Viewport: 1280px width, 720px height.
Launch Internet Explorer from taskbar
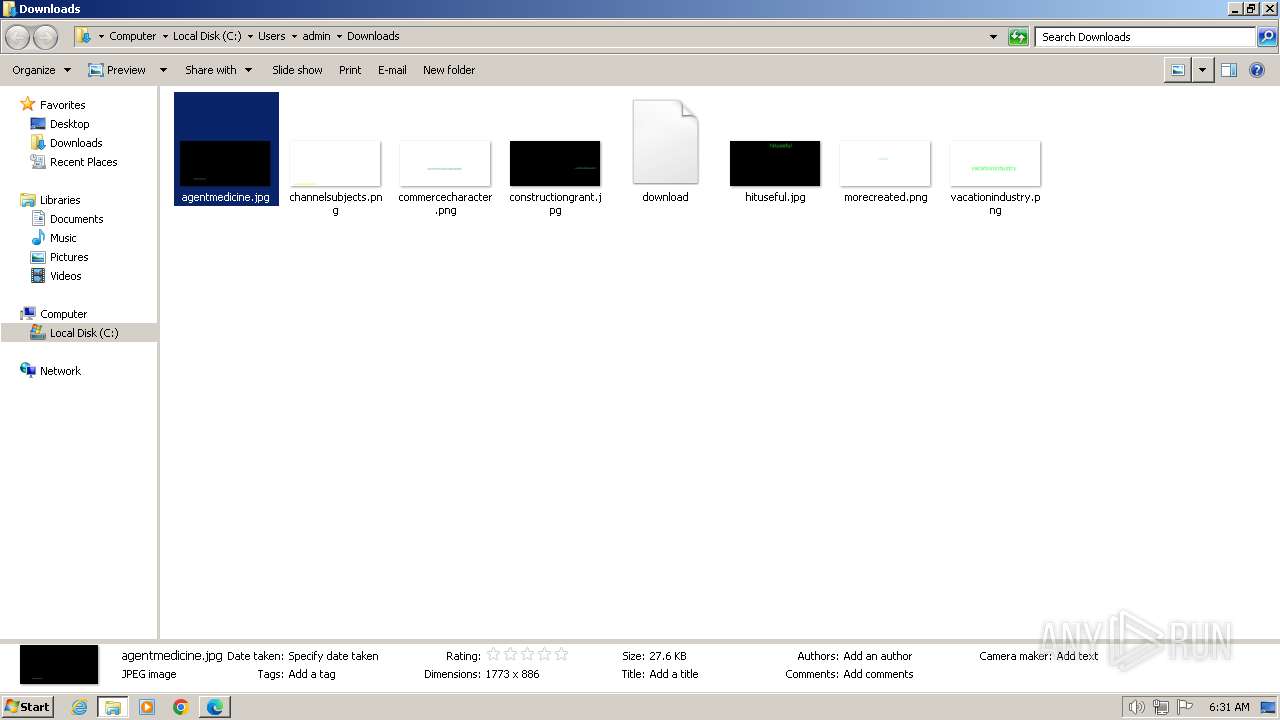(x=79, y=707)
